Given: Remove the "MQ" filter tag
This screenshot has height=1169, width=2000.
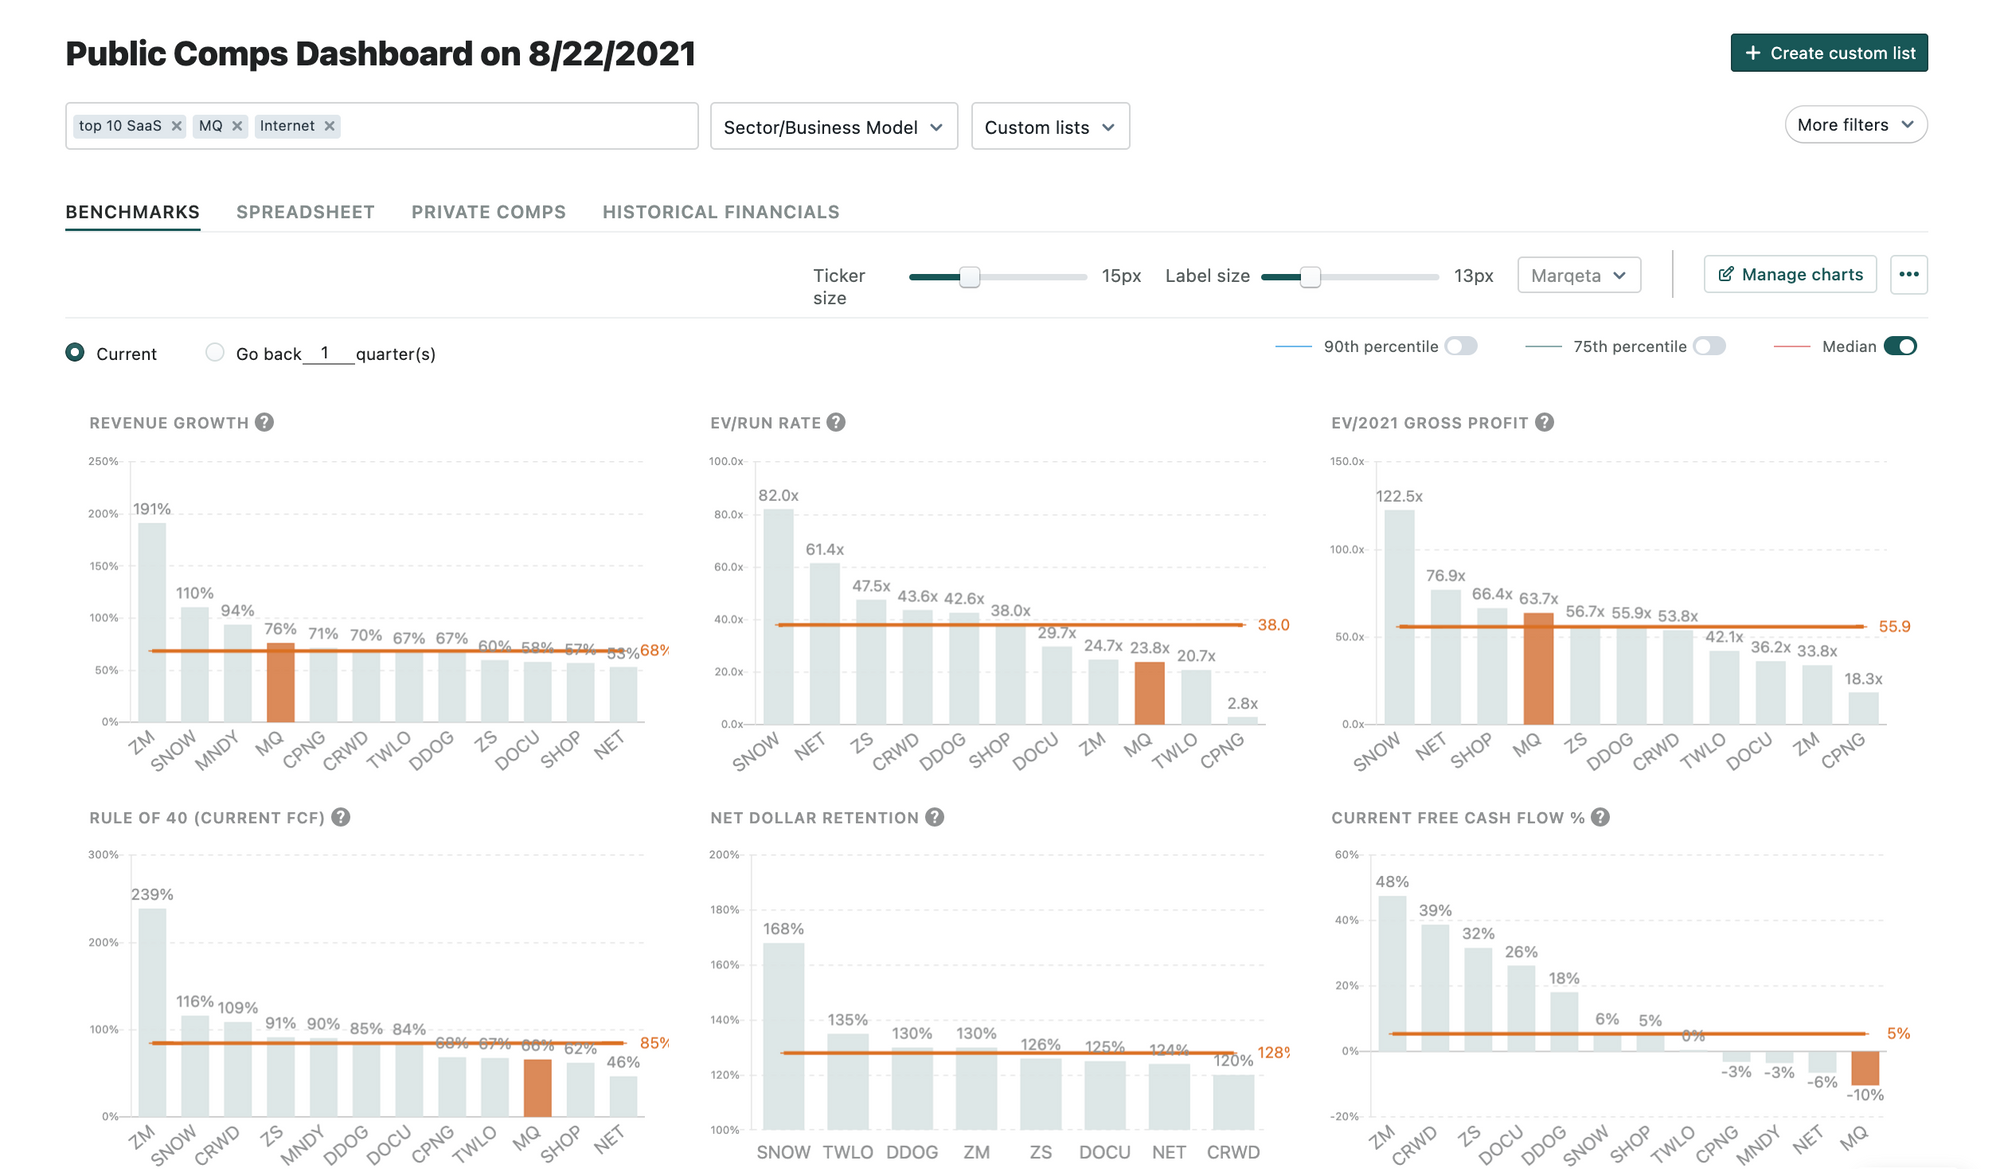Looking at the screenshot, I should pos(237,125).
